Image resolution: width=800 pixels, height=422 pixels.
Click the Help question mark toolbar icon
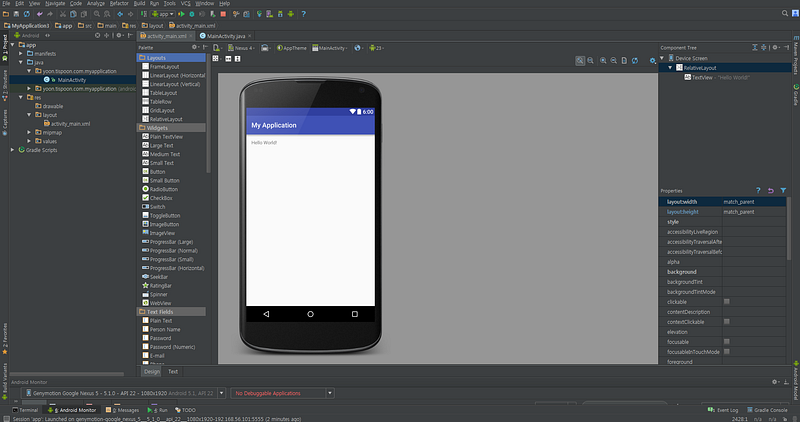click(304, 14)
